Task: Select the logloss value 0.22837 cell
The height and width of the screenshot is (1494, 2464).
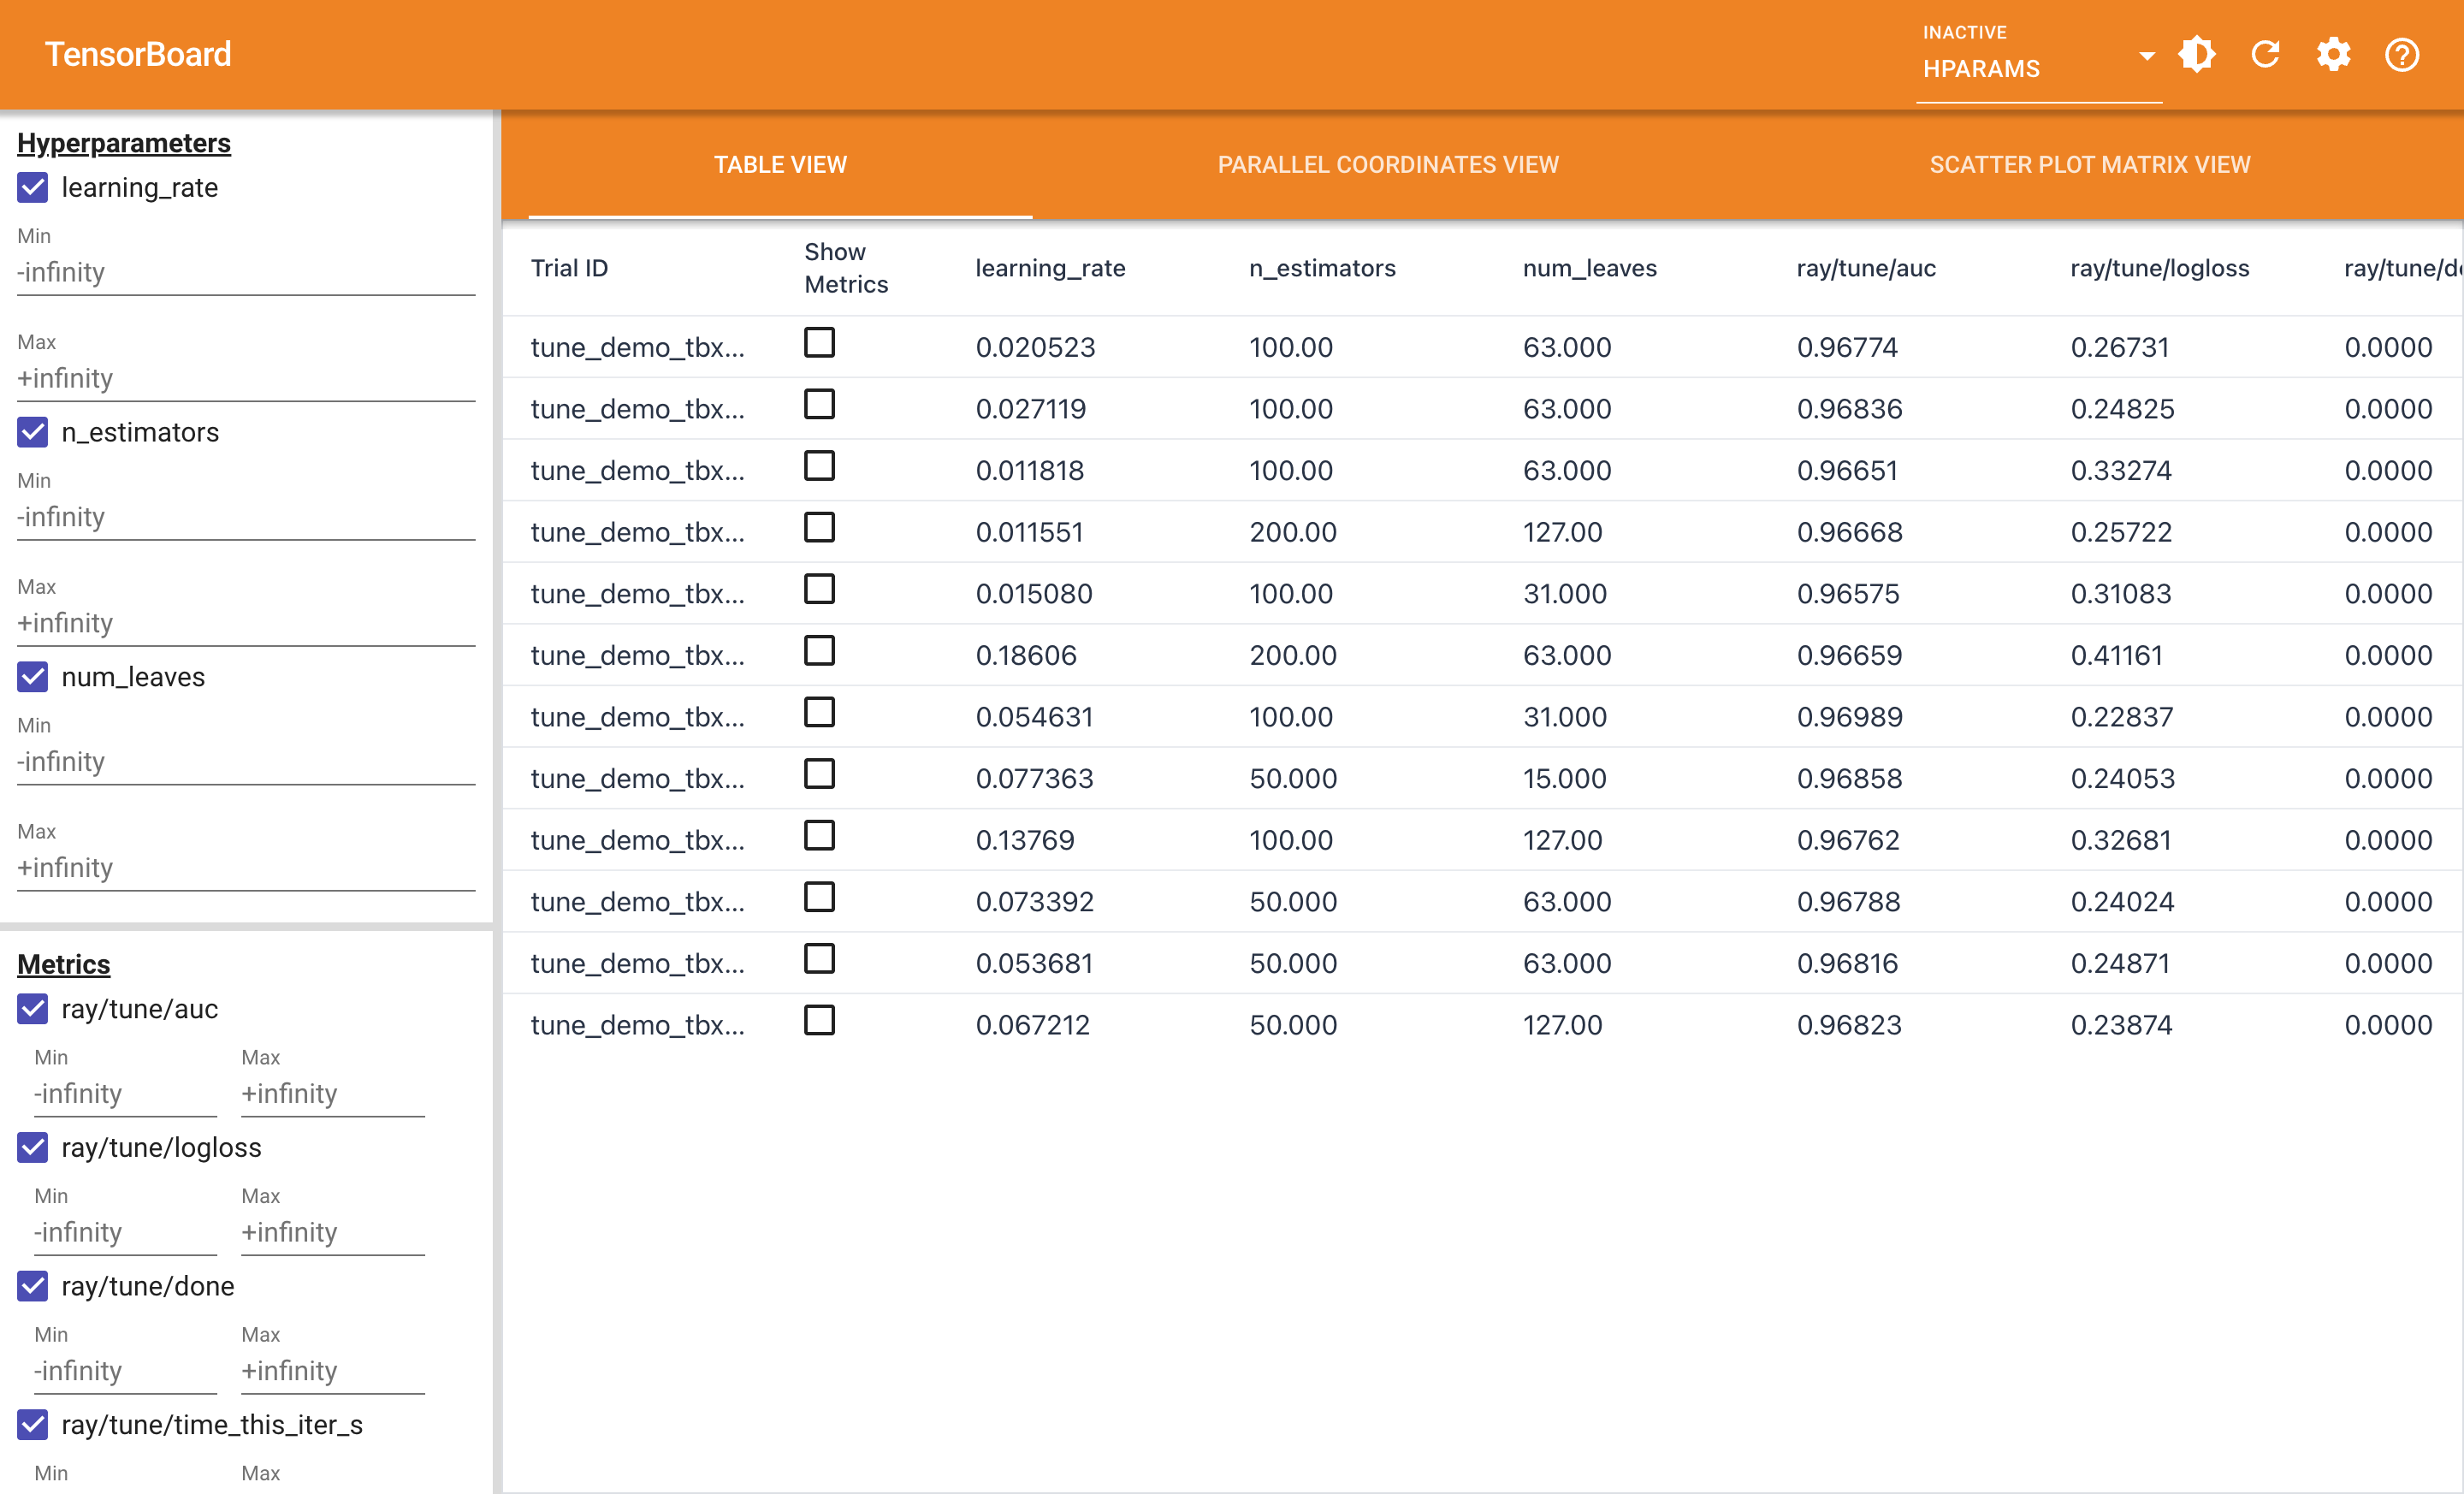Action: point(2121,717)
